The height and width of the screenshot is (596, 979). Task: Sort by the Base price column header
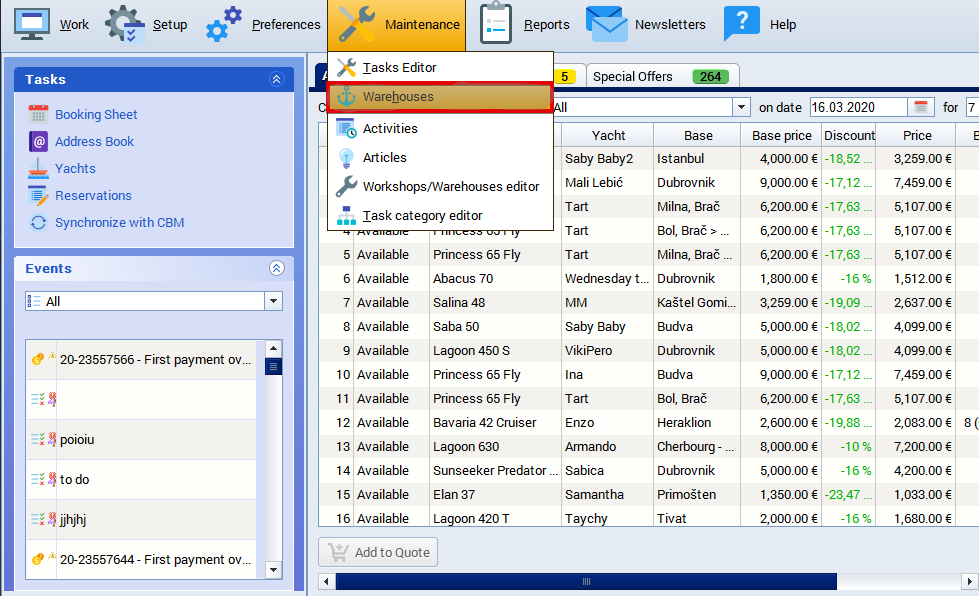point(781,135)
